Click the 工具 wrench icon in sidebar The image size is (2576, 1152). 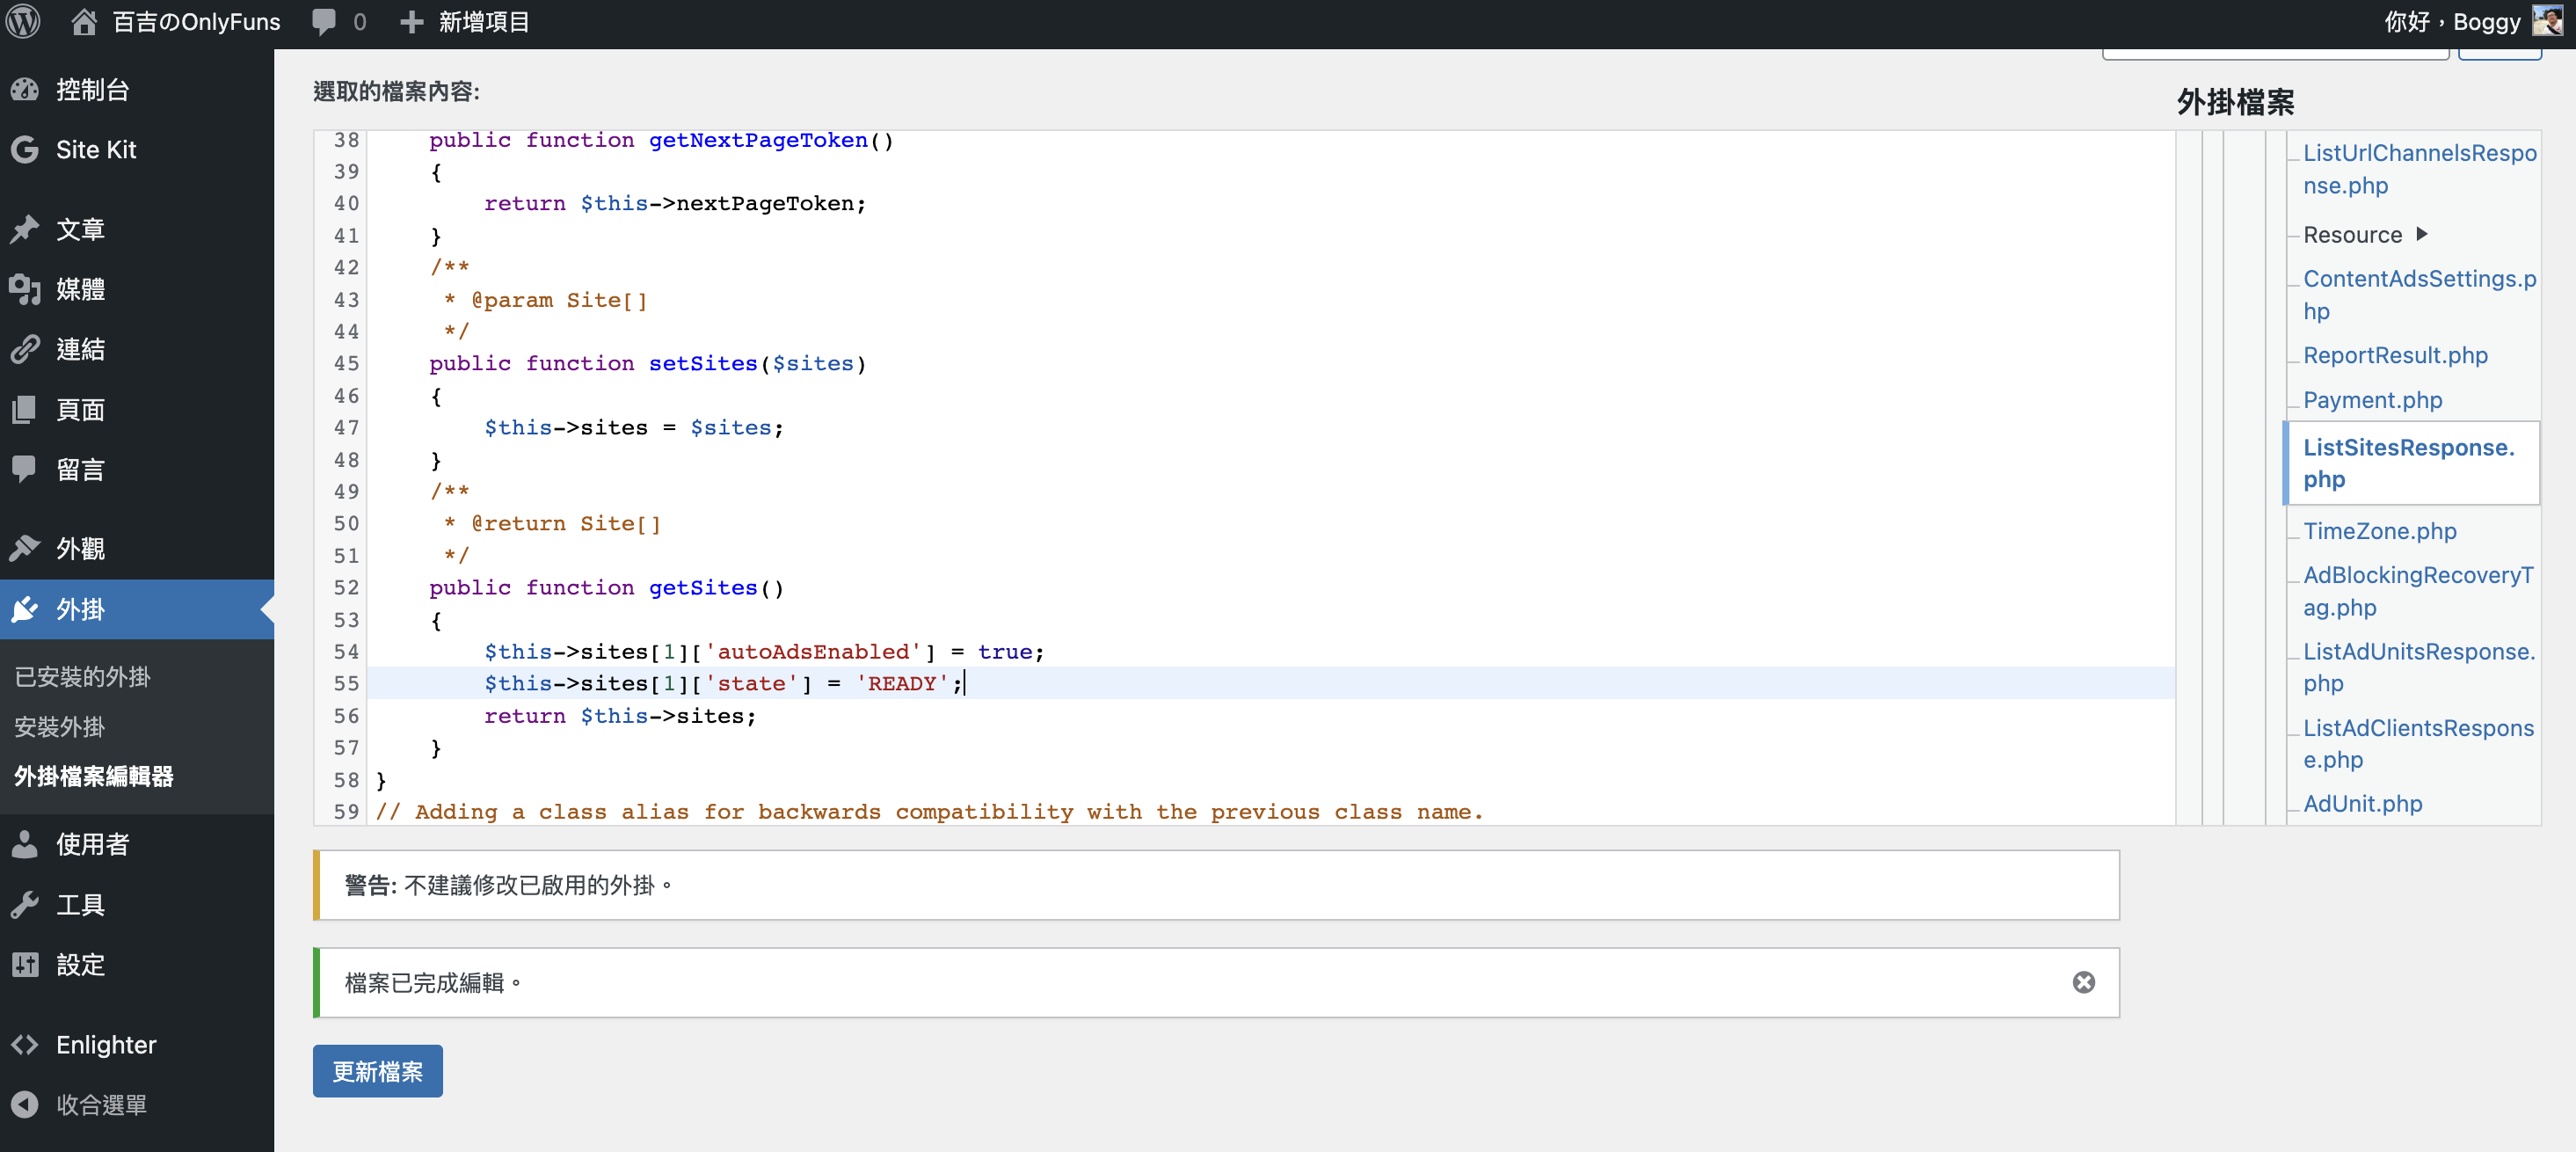point(25,905)
